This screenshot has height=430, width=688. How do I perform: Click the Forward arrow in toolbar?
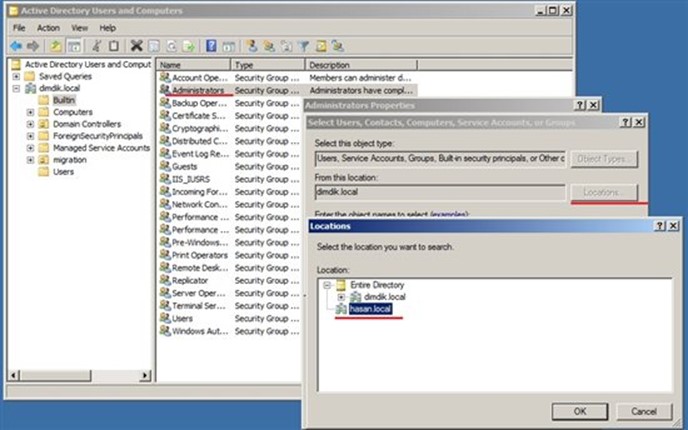coord(33,46)
